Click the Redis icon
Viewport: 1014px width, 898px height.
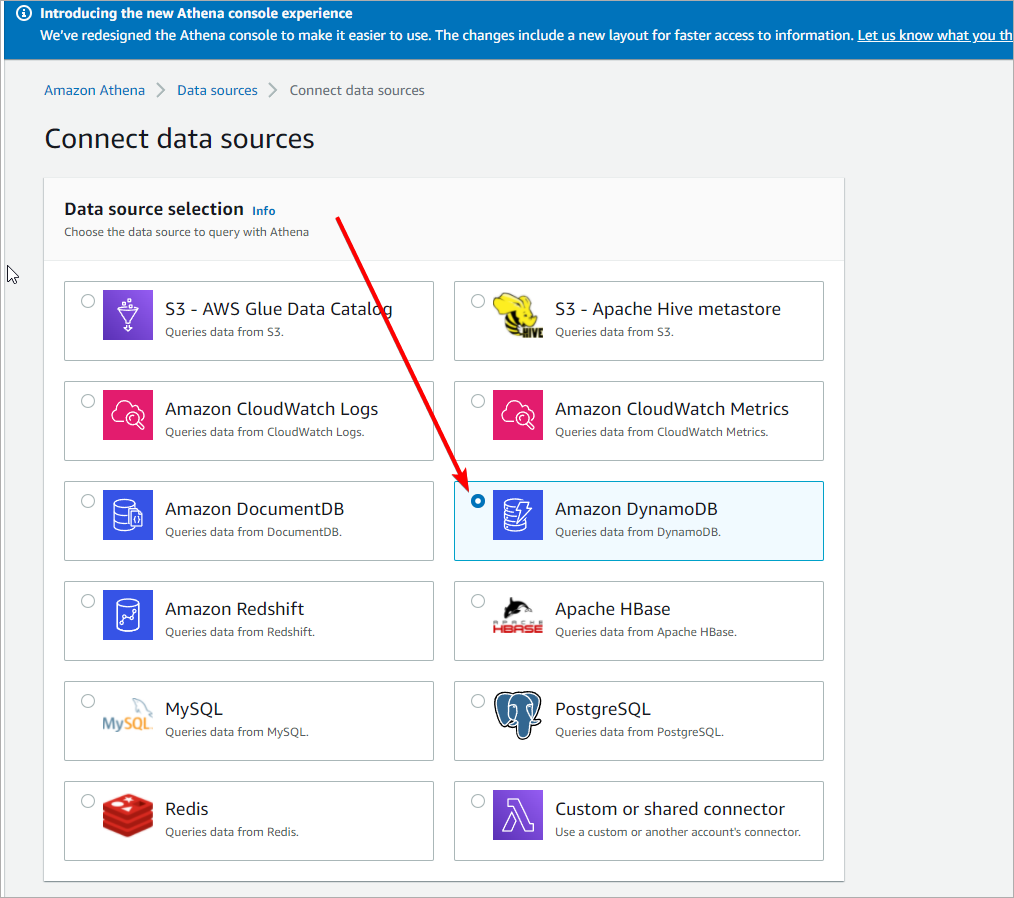(127, 814)
